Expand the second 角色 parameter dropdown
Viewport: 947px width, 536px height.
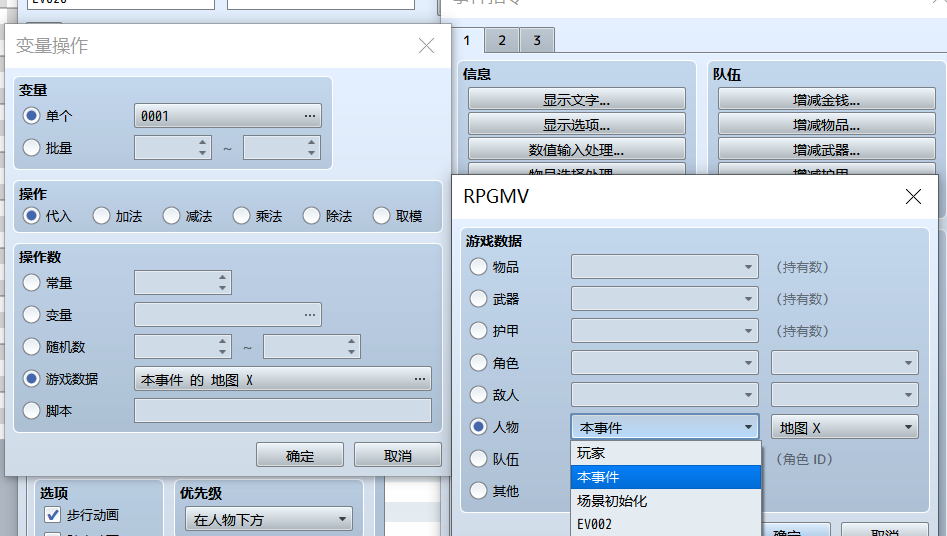tap(845, 363)
